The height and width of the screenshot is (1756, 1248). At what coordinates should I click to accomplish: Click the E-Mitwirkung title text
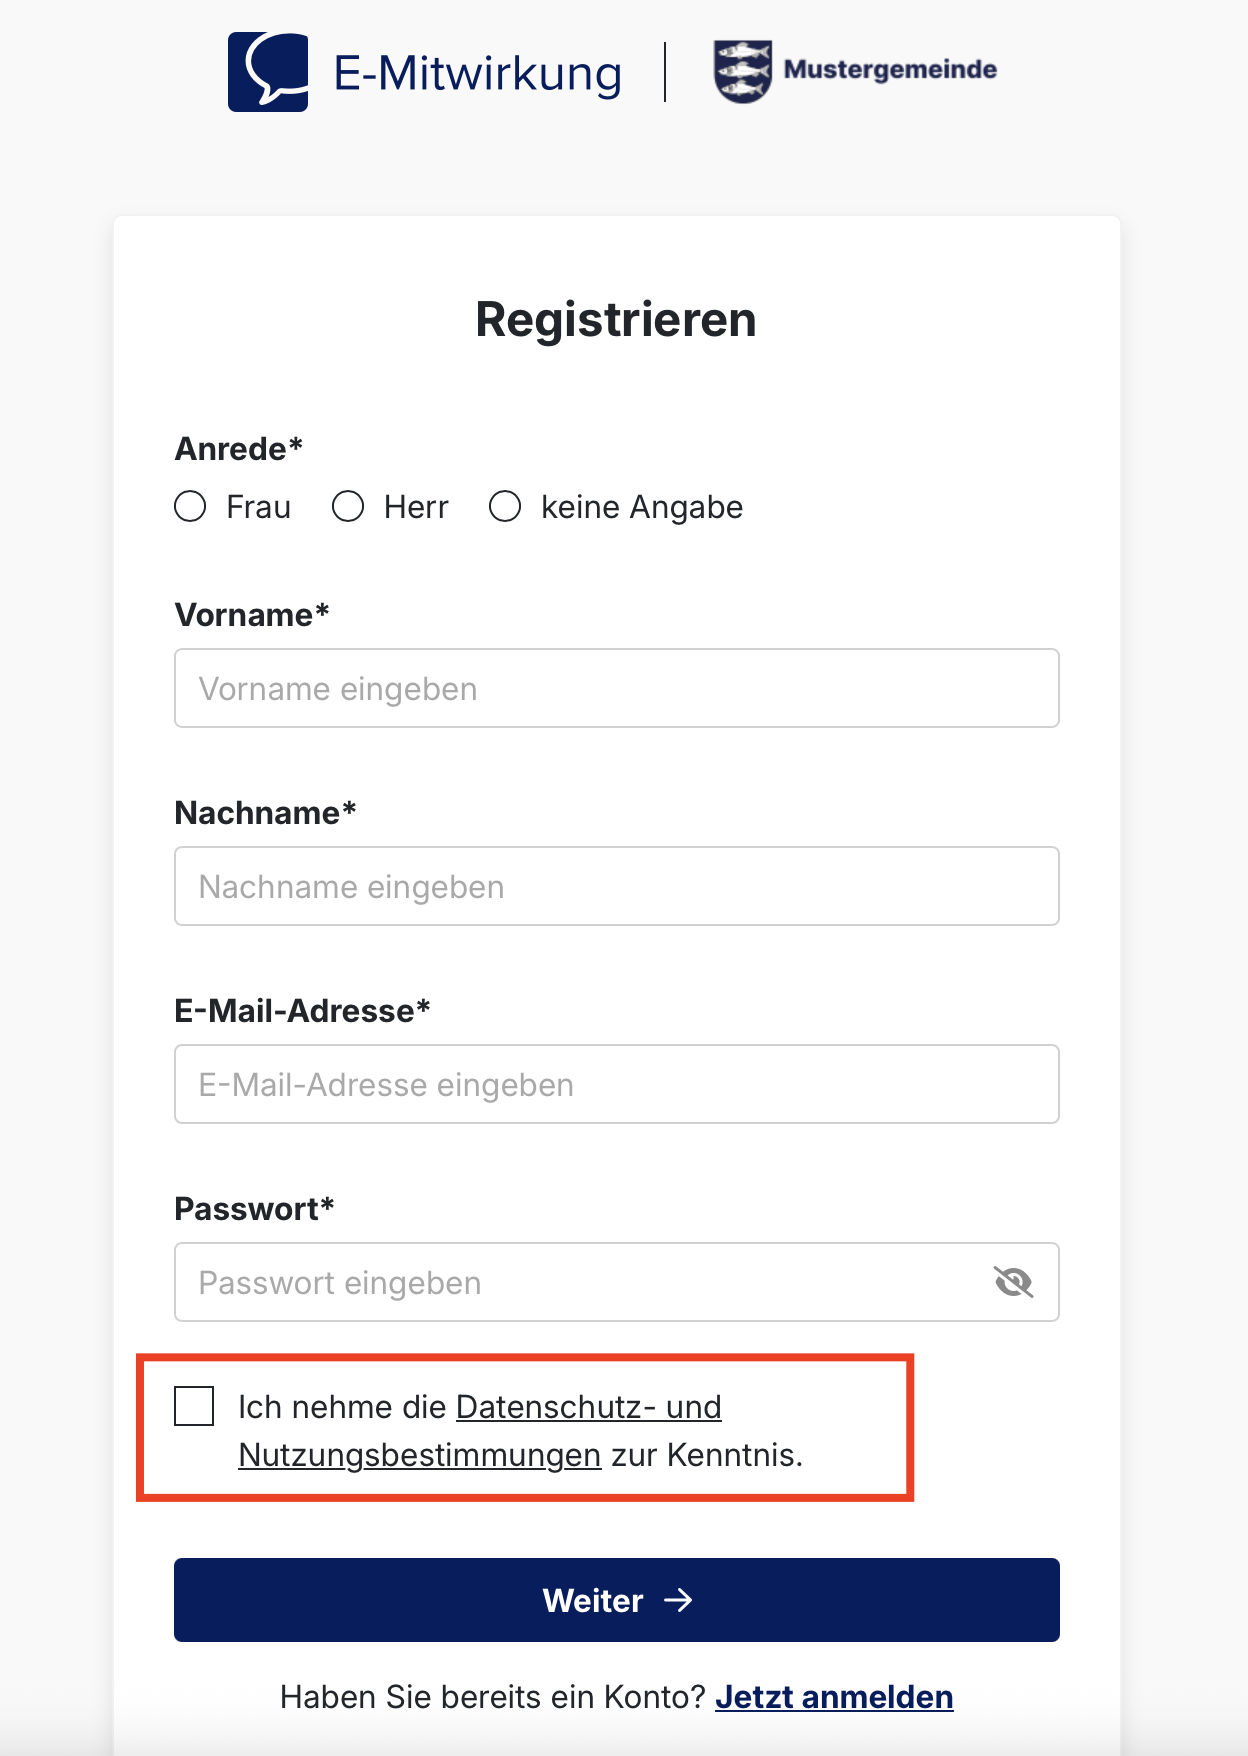click(x=478, y=74)
